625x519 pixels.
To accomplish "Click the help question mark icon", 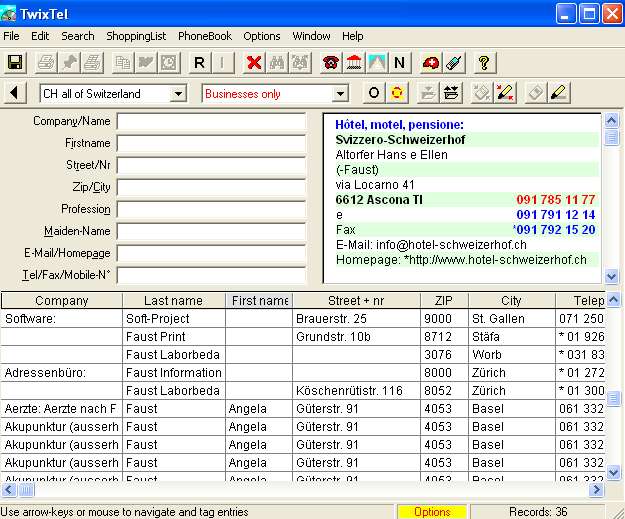I will (483, 63).
